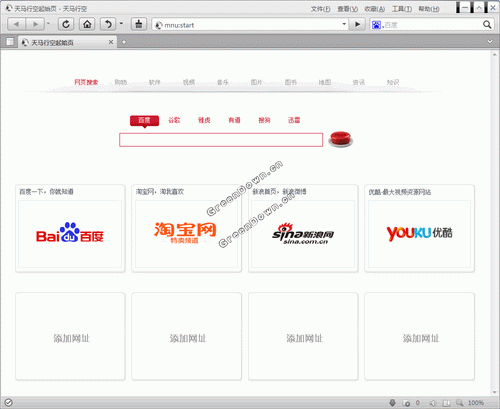The image size is (500, 409).
Task: Expand the tab list chevron at tab bar end
Action: coord(490,42)
